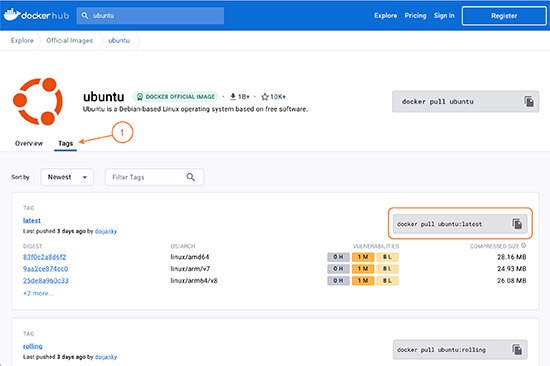Image resolution: width=550 pixels, height=366 pixels.
Task: Click the docker pull ubuntu:latest command text
Action: (440, 224)
